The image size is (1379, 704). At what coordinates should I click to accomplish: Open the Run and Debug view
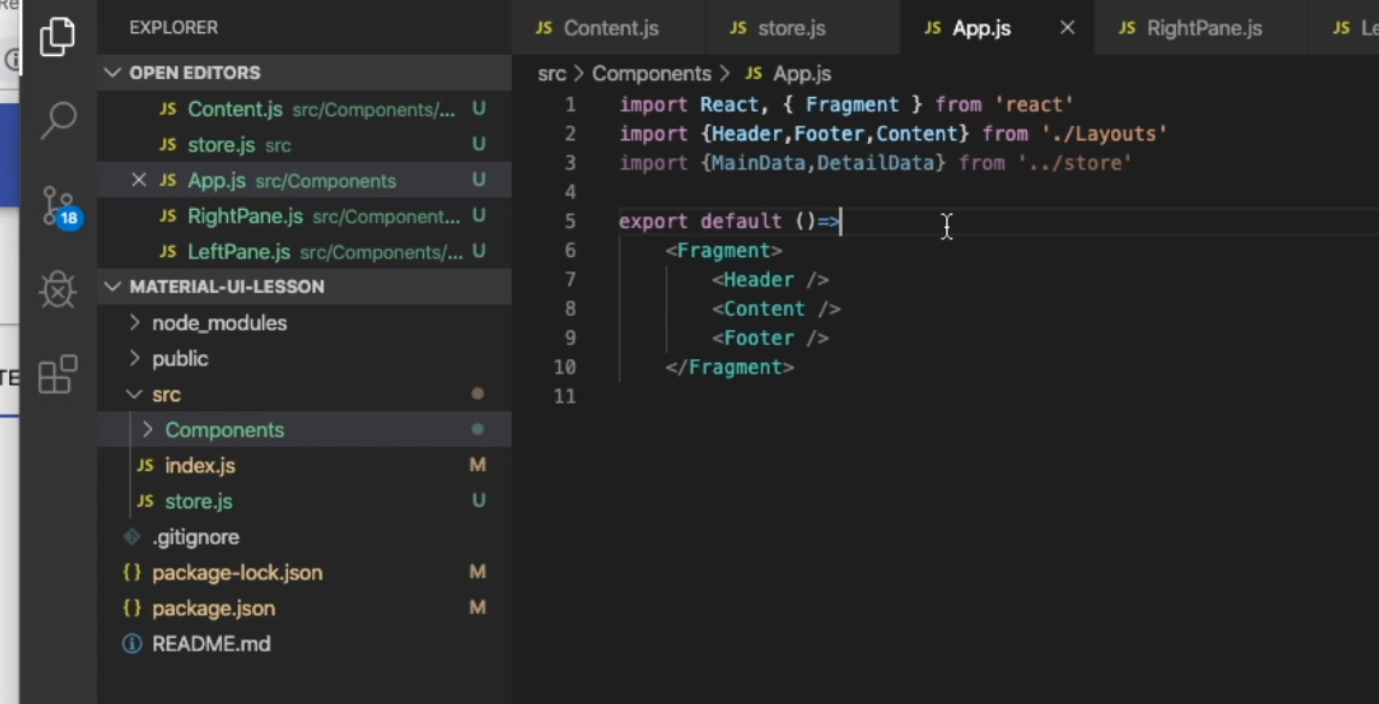click(57, 290)
